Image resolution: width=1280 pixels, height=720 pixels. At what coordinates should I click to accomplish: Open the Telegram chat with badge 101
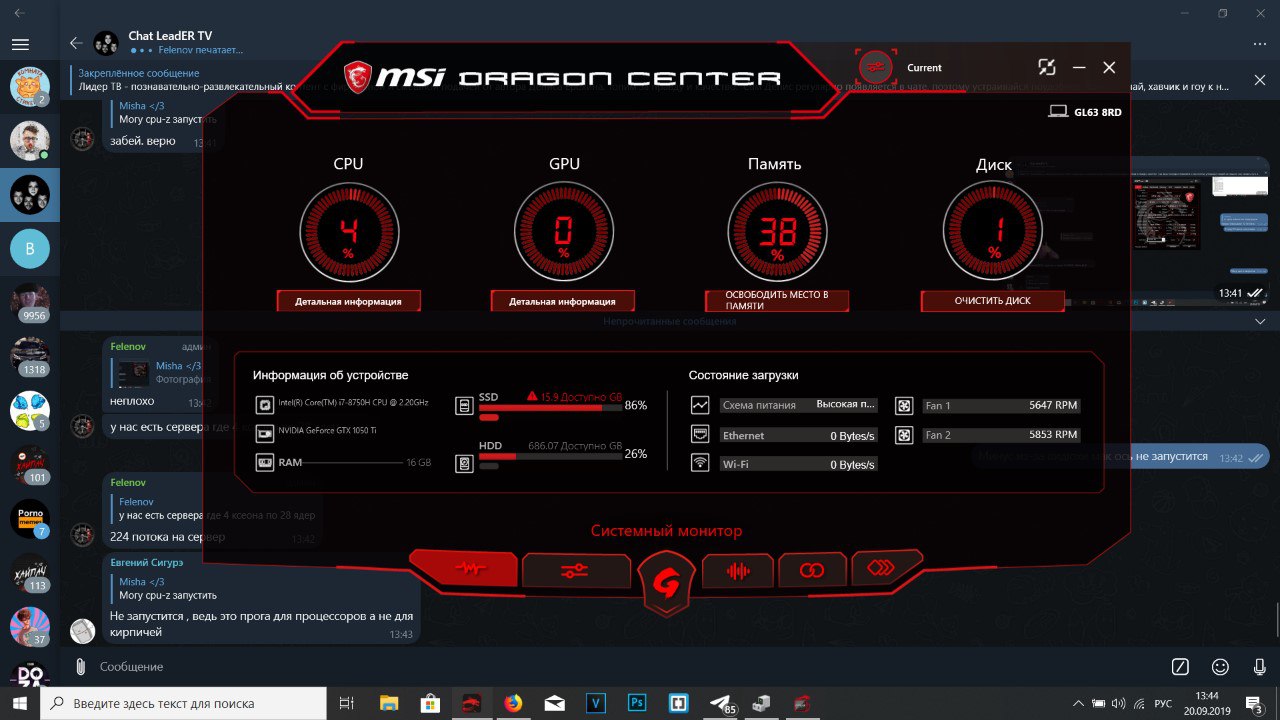click(30, 465)
